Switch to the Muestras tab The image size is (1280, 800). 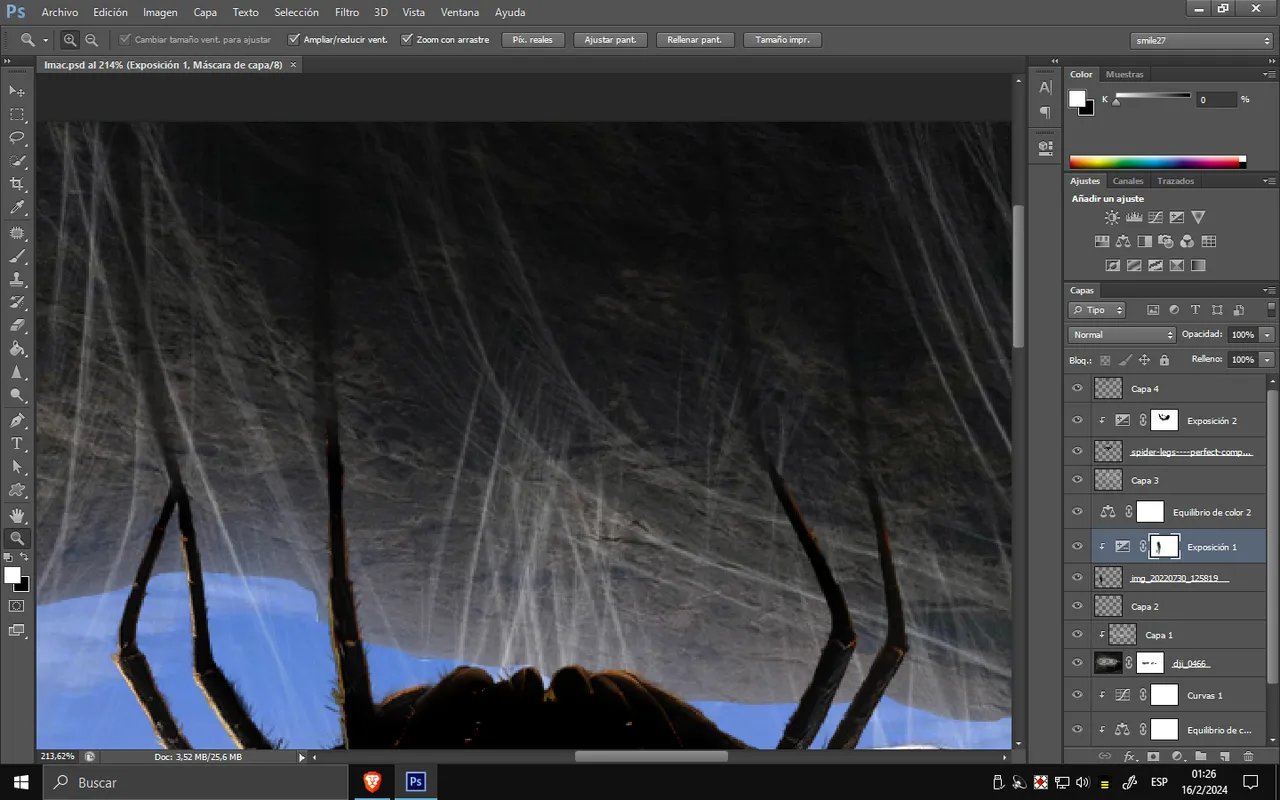coord(1125,74)
